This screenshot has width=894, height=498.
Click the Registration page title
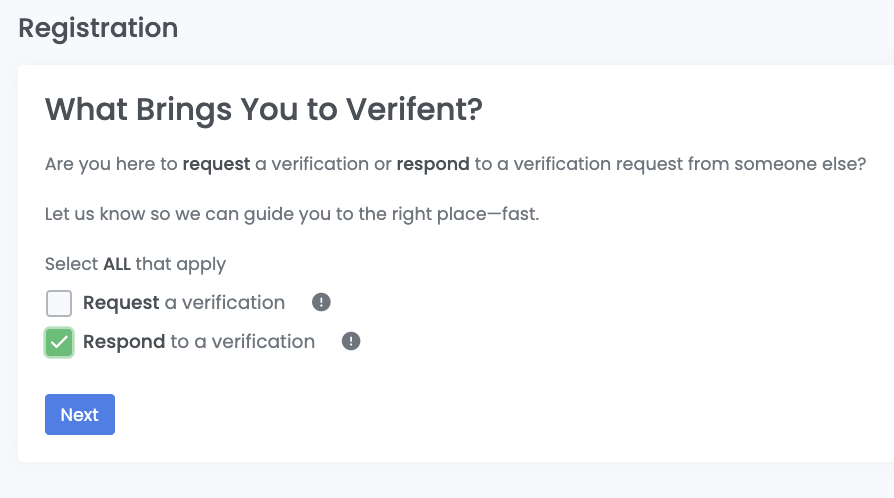[98, 28]
